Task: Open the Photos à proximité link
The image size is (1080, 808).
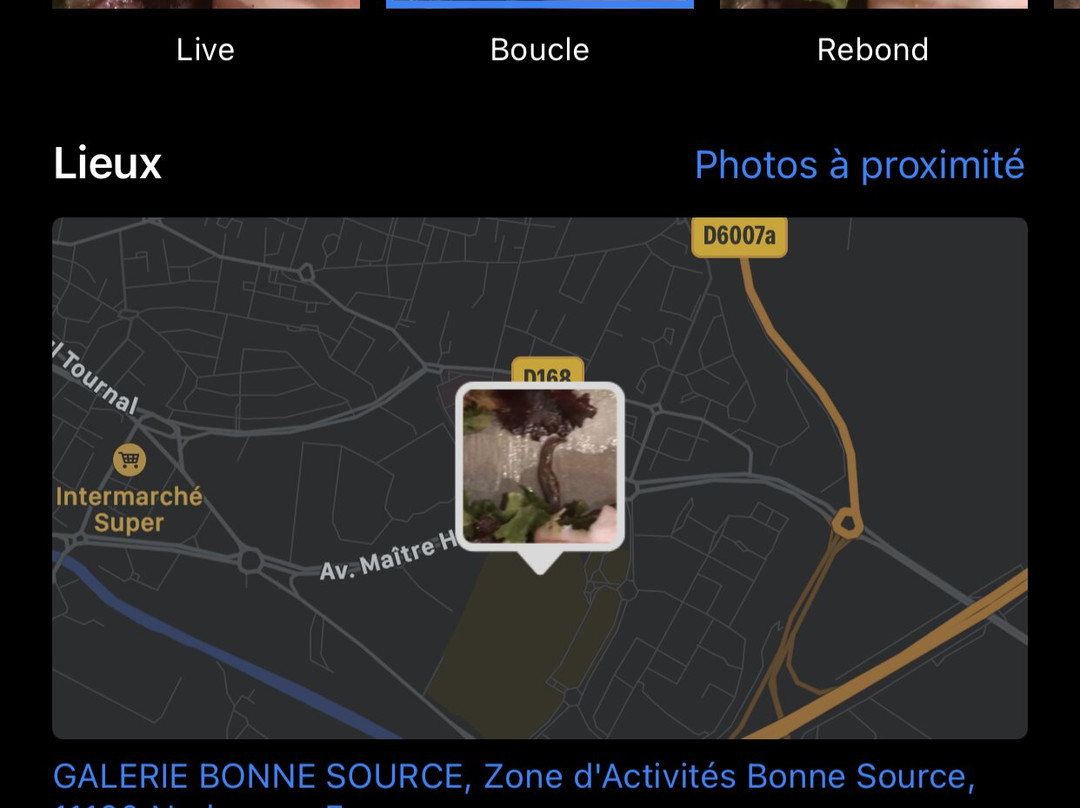Action: click(860, 165)
